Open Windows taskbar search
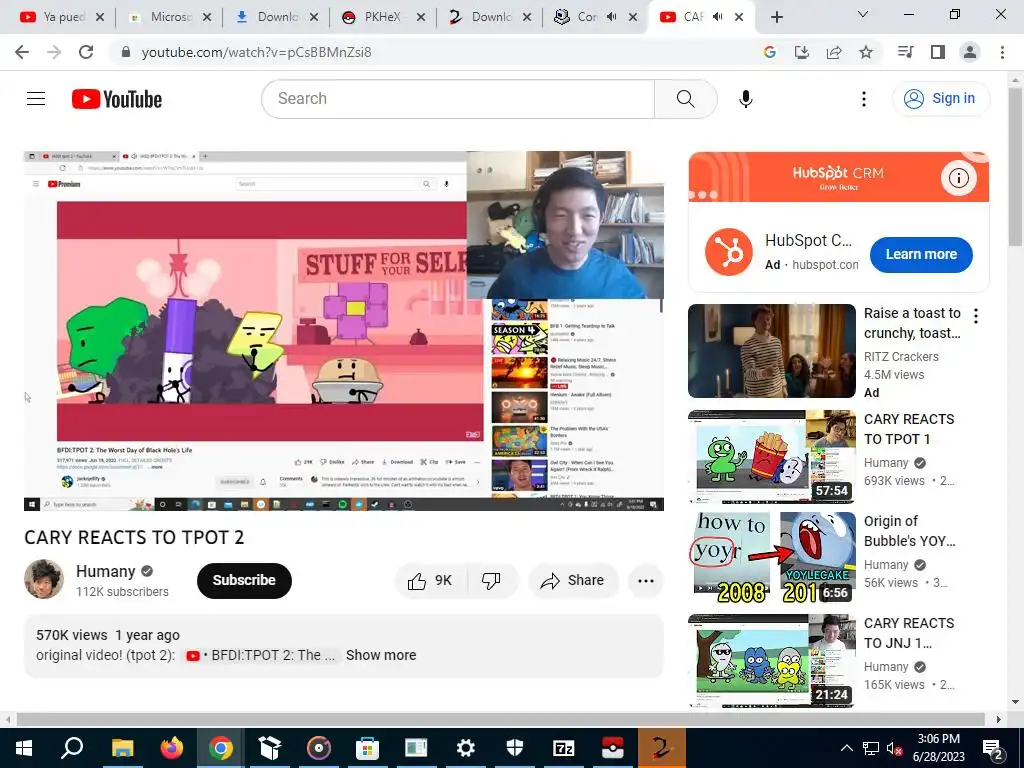The height and width of the screenshot is (768, 1024). pos(72,748)
